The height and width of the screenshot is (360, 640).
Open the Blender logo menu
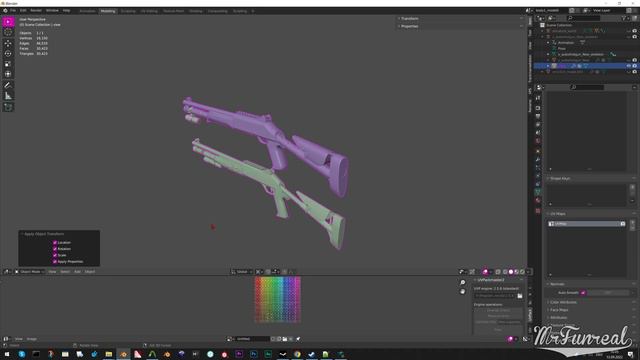[x=5, y=11]
